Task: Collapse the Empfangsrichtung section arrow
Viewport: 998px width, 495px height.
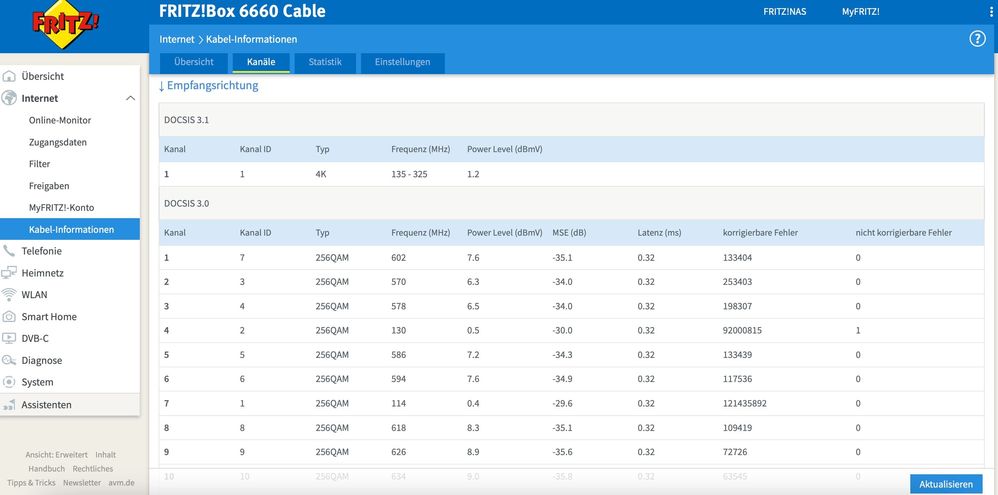Action: 162,86
